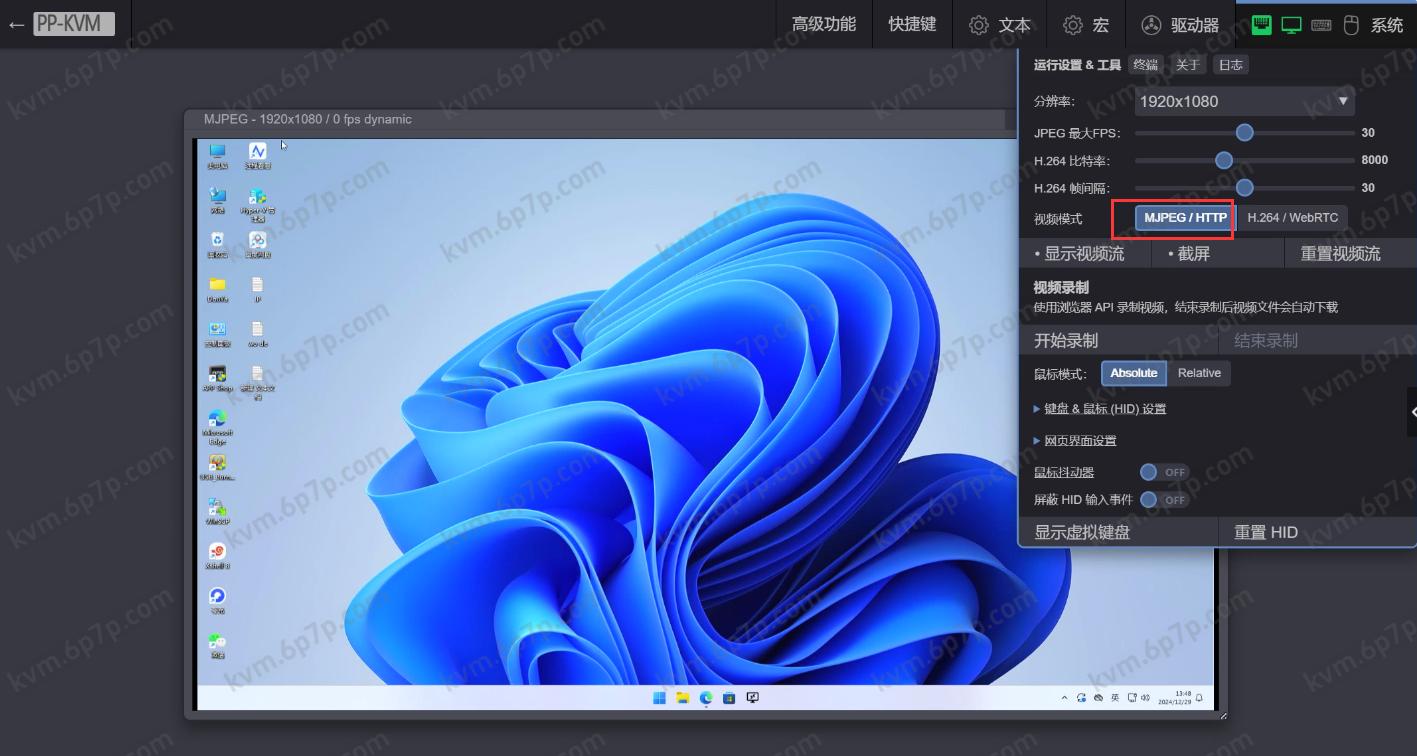1417x756 pixels.
Task: Open File Explorer from remote taskbar
Action: (x=682, y=697)
